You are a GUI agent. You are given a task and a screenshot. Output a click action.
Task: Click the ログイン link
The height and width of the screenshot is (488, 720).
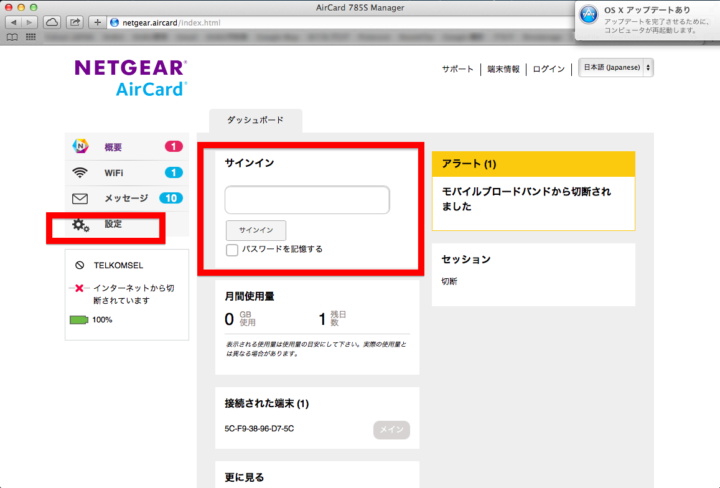(549, 69)
